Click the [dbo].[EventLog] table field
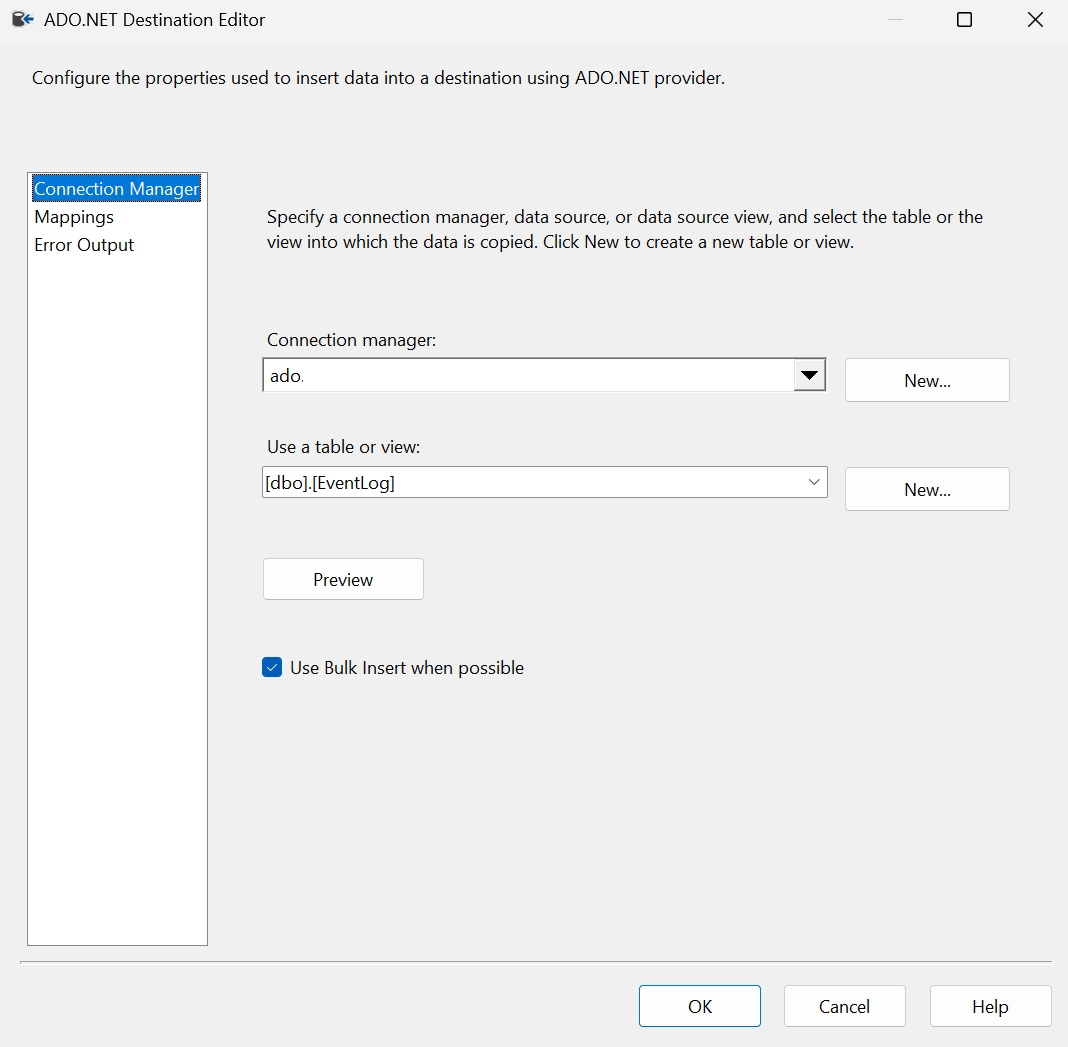The height and width of the screenshot is (1047, 1068). click(x=500, y=481)
